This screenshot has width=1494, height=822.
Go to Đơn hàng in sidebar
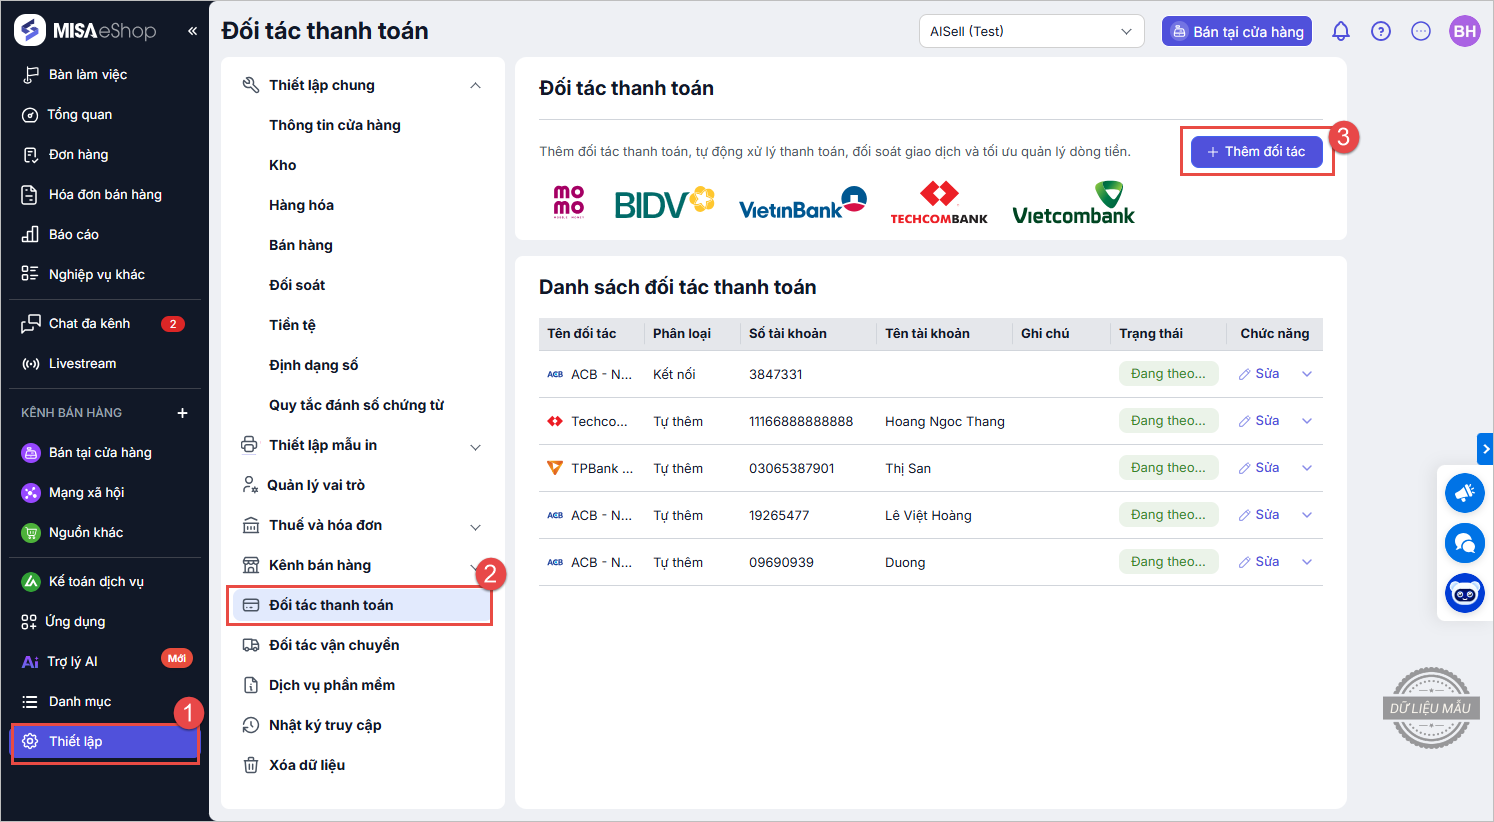click(x=78, y=154)
